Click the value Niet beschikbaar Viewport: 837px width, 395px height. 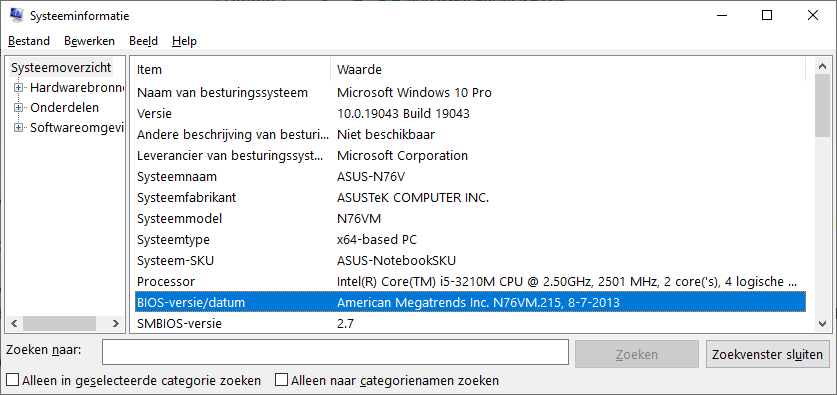386,135
